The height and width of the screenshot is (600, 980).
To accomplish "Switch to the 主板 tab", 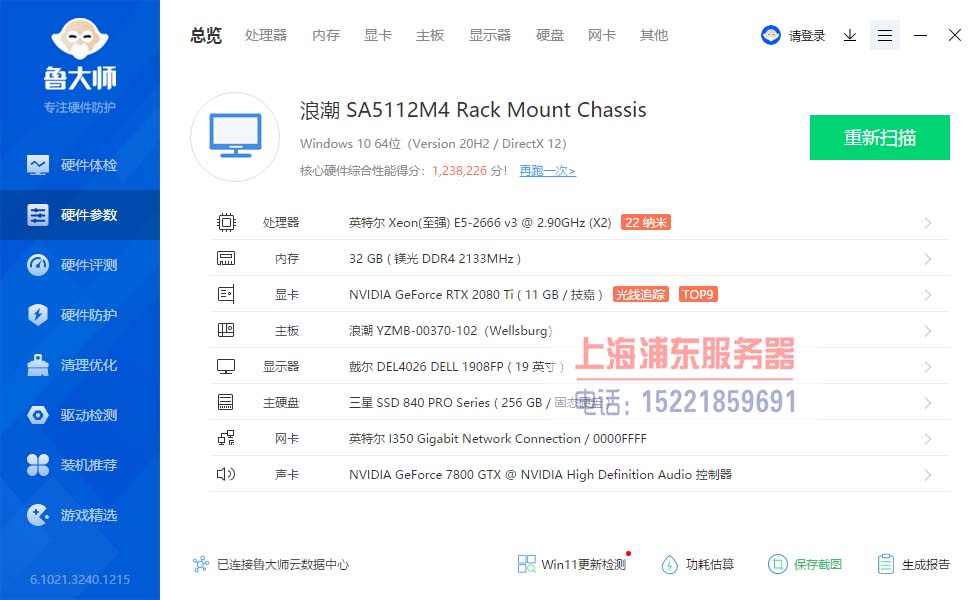I will click(x=430, y=36).
